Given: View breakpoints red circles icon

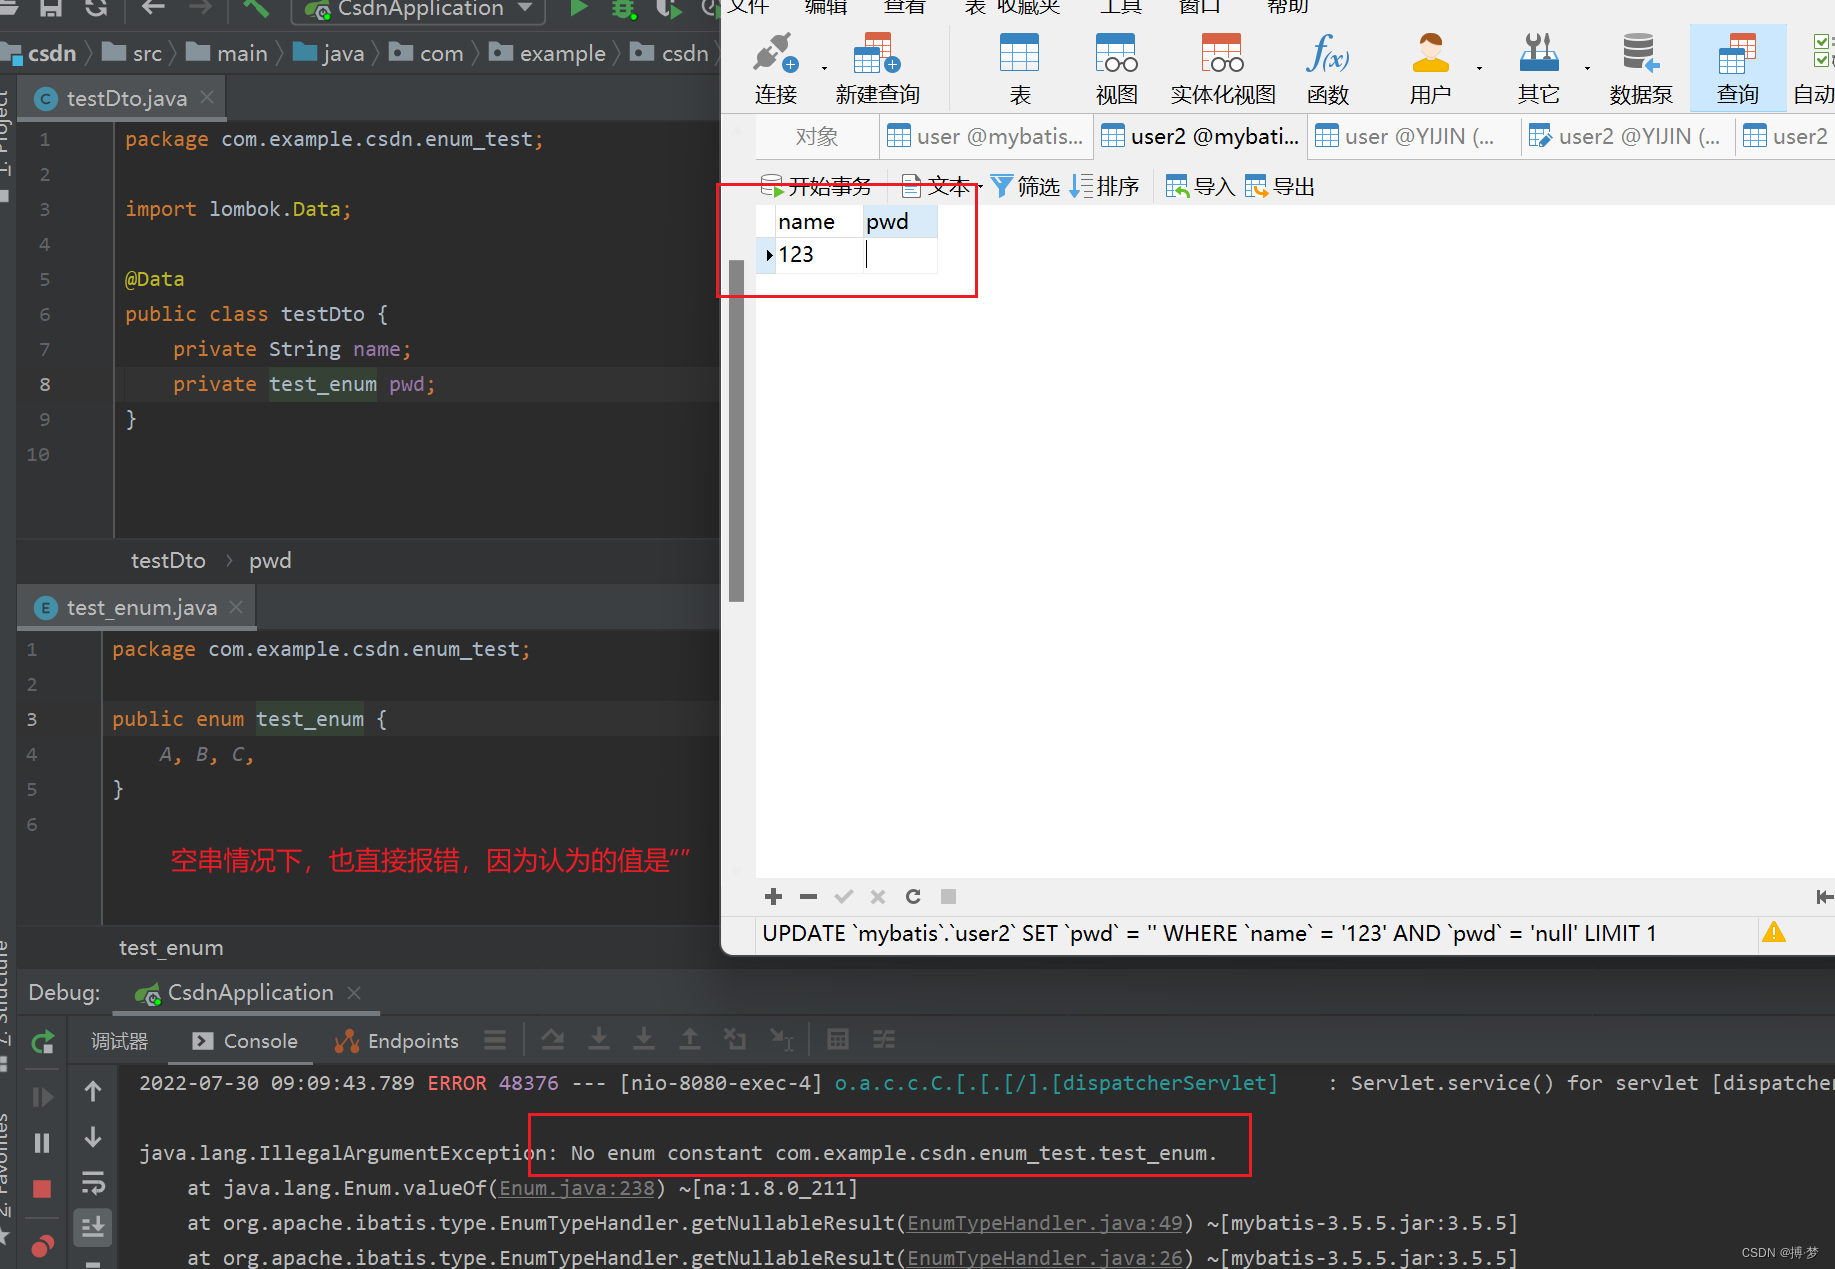Looking at the screenshot, I should pyautogui.click(x=42, y=1246).
